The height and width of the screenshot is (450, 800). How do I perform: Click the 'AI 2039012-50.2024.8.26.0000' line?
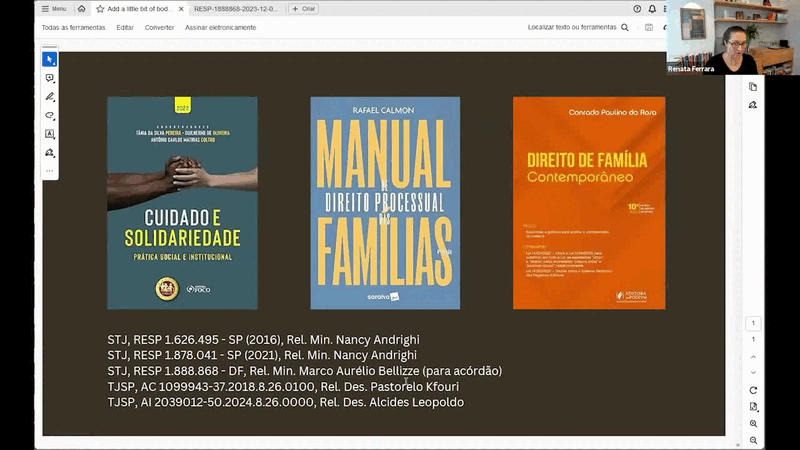pos(286,403)
